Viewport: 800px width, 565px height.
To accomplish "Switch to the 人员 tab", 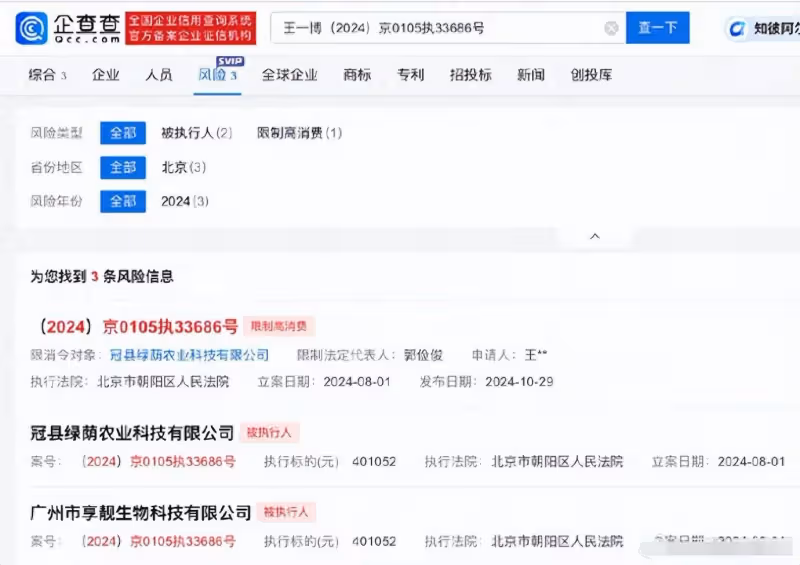I will pyautogui.click(x=159, y=75).
